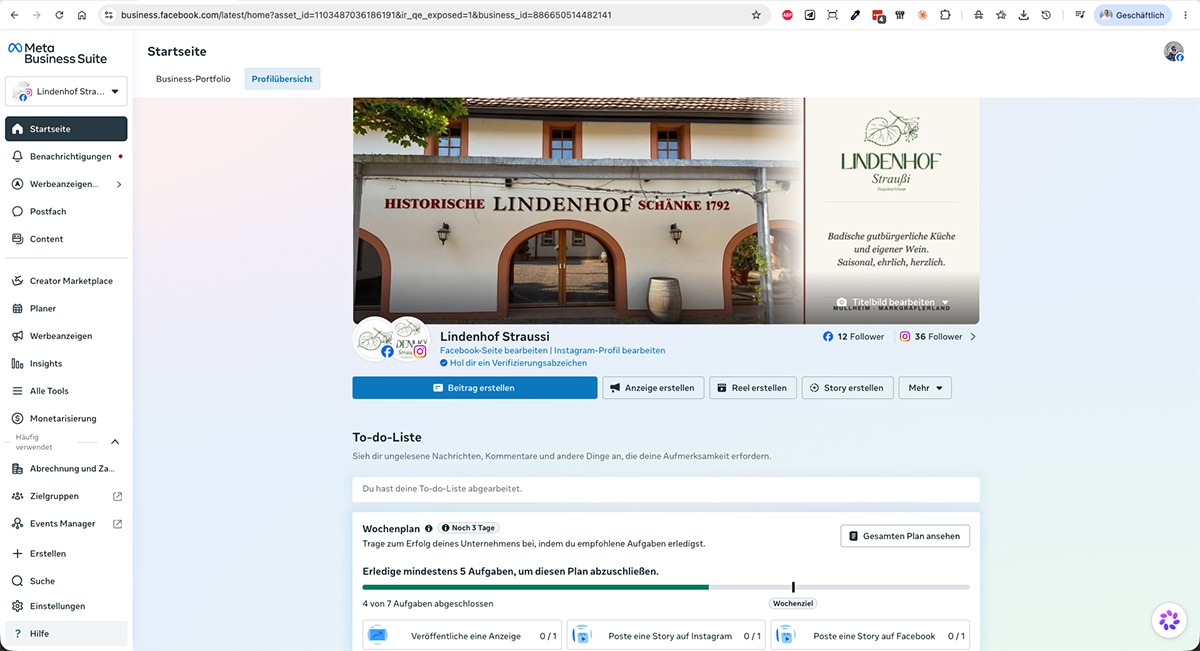Viewport: 1200px width, 651px height.
Task: Open the Content section
Action: pos(66,239)
